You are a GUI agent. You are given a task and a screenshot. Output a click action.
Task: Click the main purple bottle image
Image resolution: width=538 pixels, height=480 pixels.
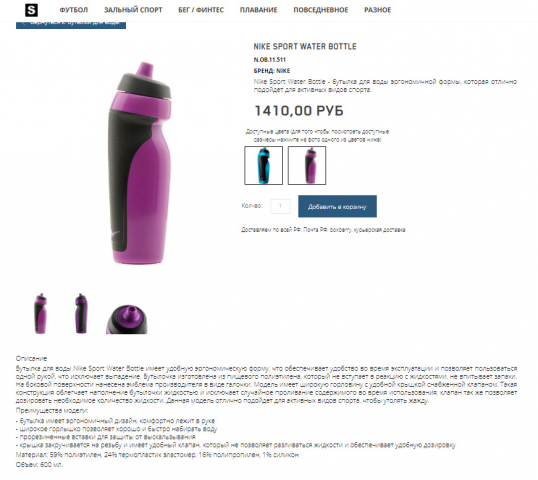tap(139, 163)
